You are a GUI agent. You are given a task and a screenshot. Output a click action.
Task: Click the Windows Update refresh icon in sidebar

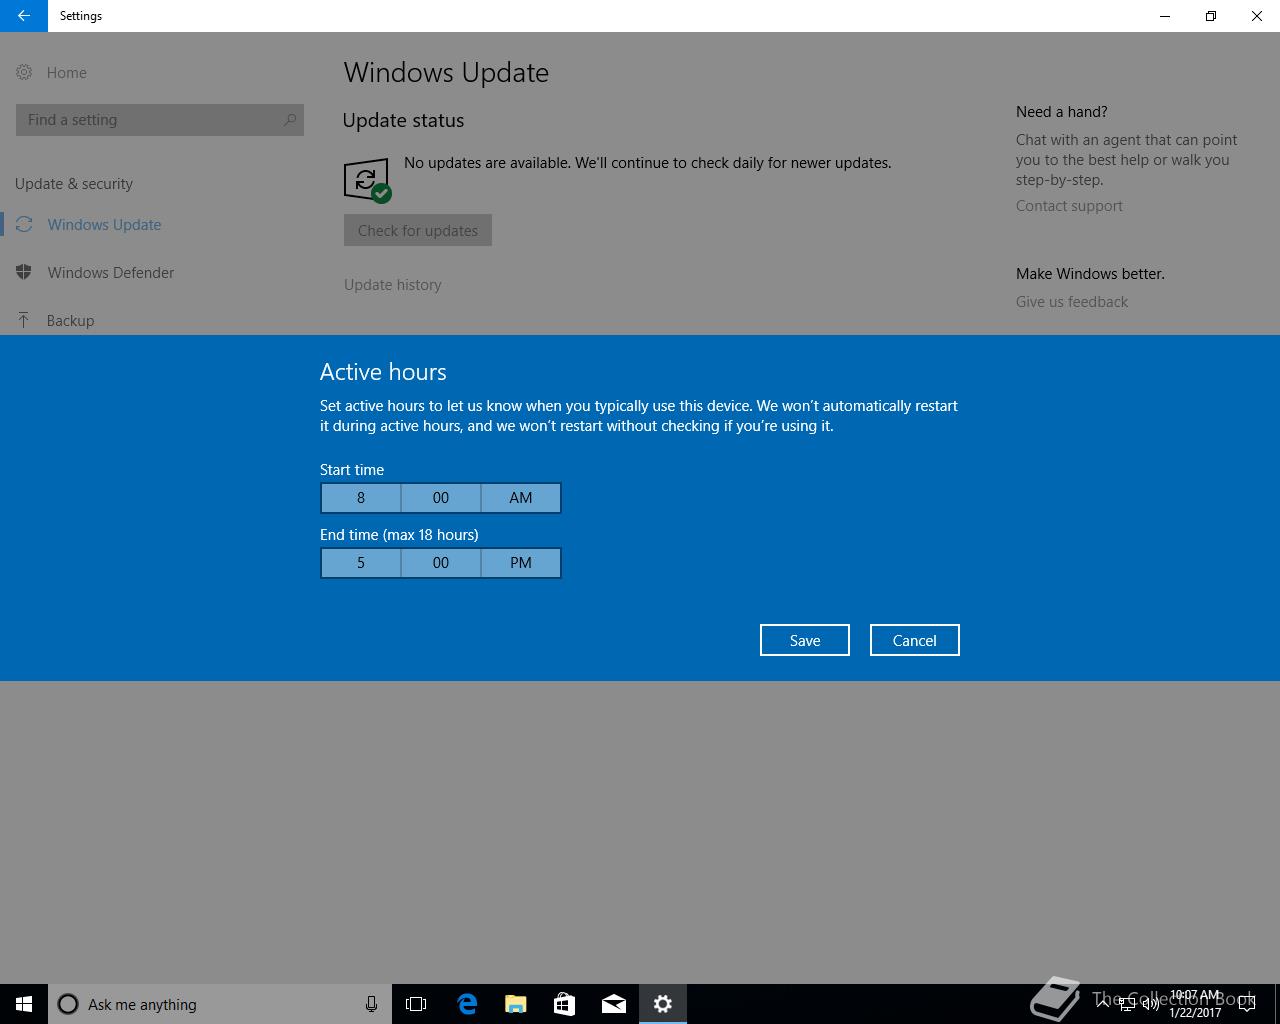[24, 224]
